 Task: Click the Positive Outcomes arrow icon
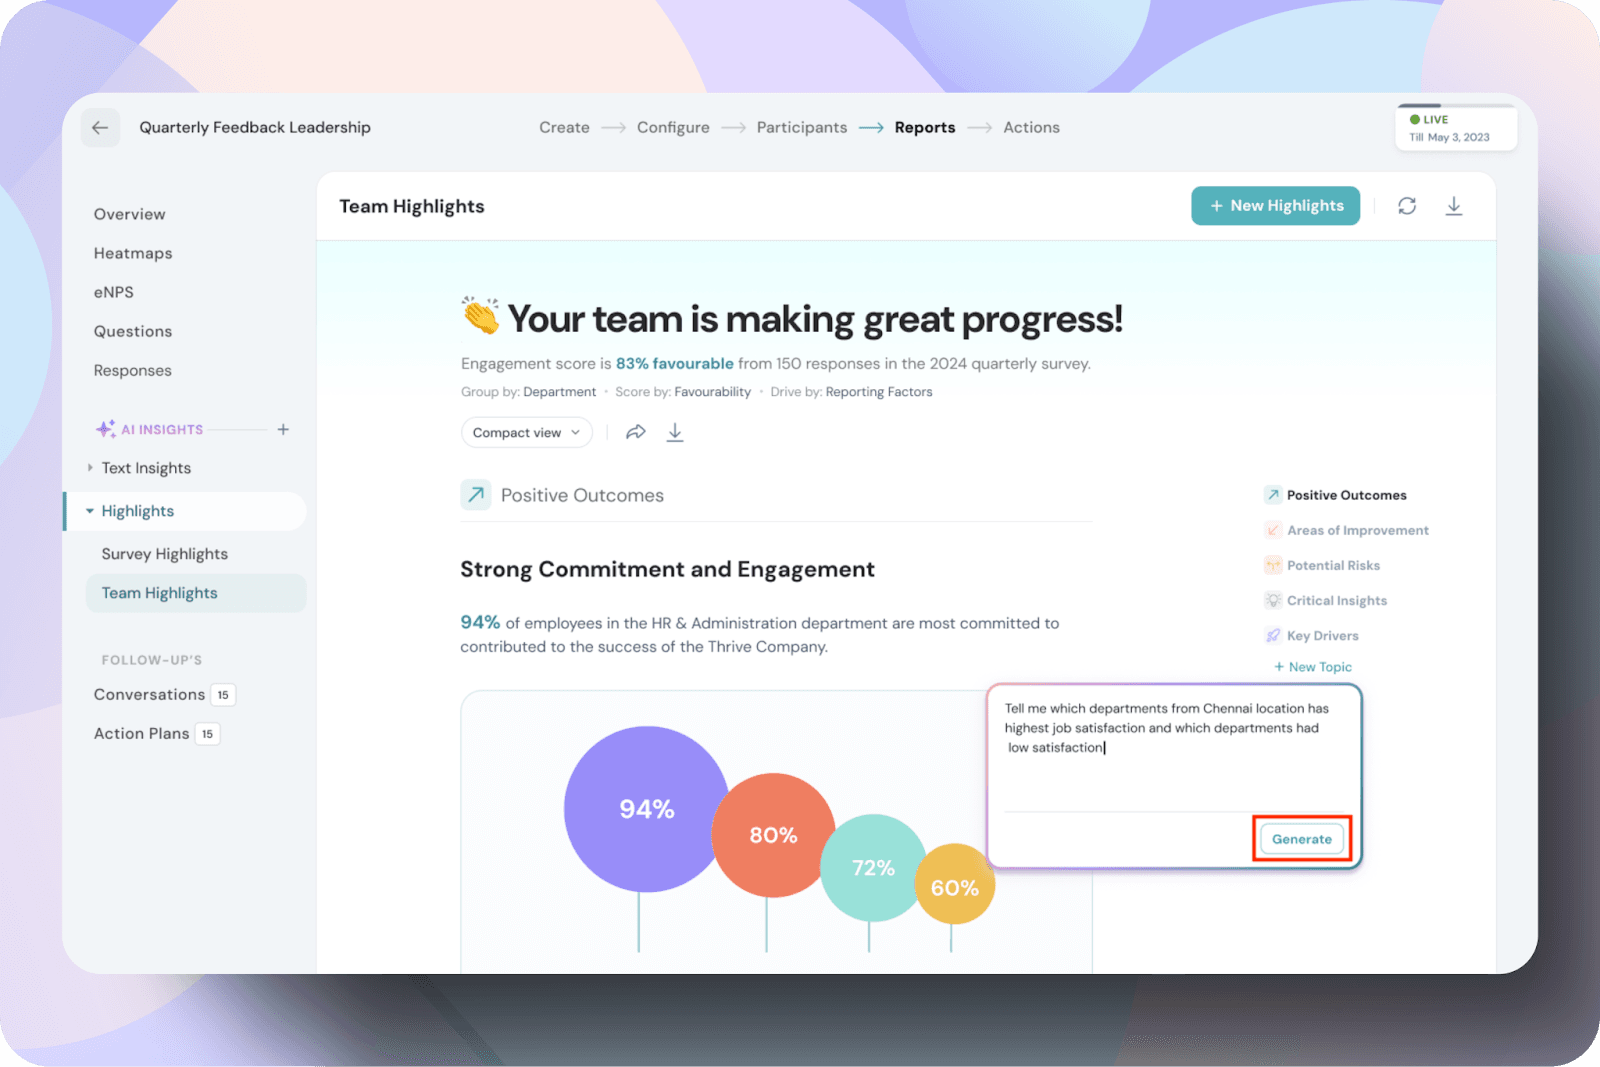pyautogui.click(x=476, y=495)
